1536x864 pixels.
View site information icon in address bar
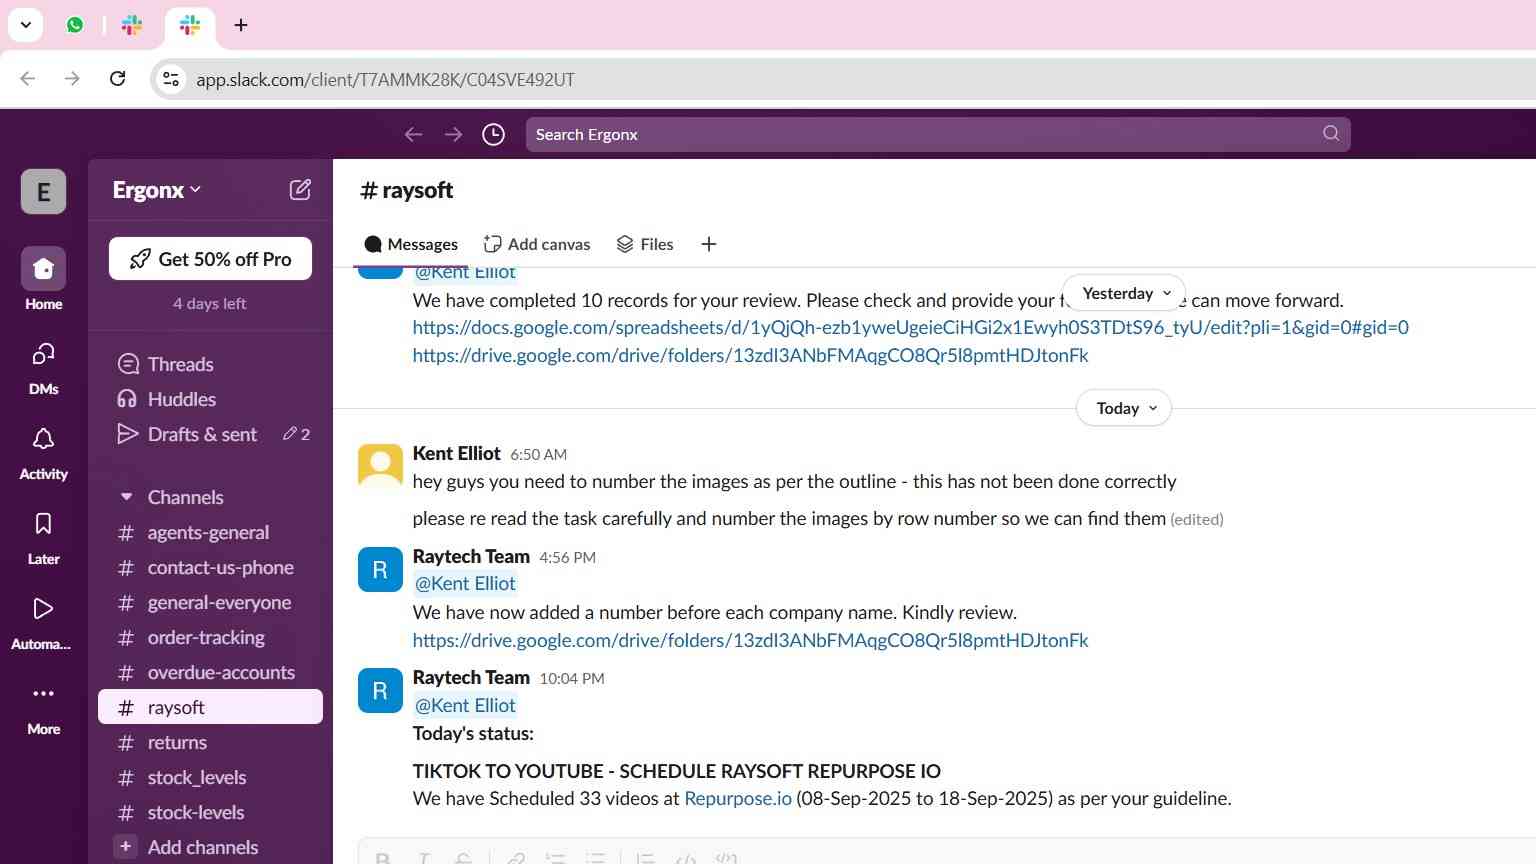point(171,79)
